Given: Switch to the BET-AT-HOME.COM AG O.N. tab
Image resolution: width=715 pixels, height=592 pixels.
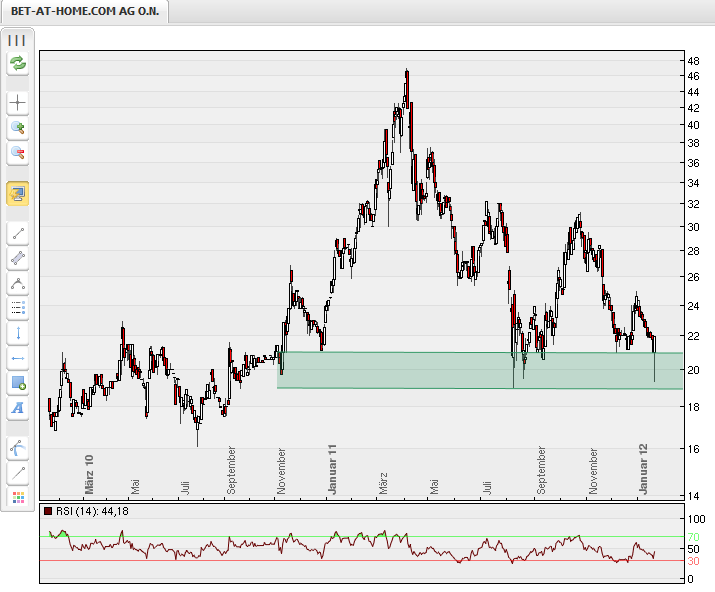Looking at the screenshot, I should click(x=85, y=11).
